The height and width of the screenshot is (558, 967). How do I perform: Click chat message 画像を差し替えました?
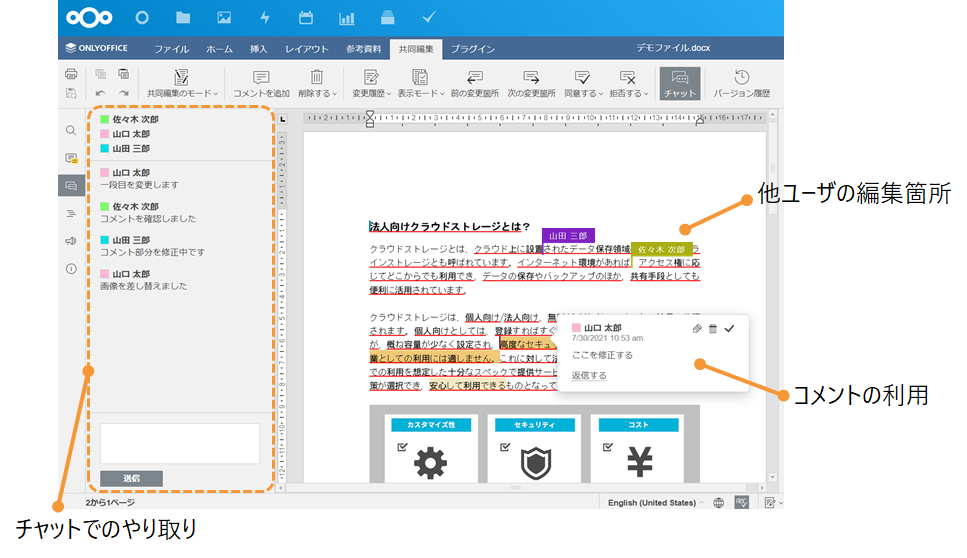[144, 286]
